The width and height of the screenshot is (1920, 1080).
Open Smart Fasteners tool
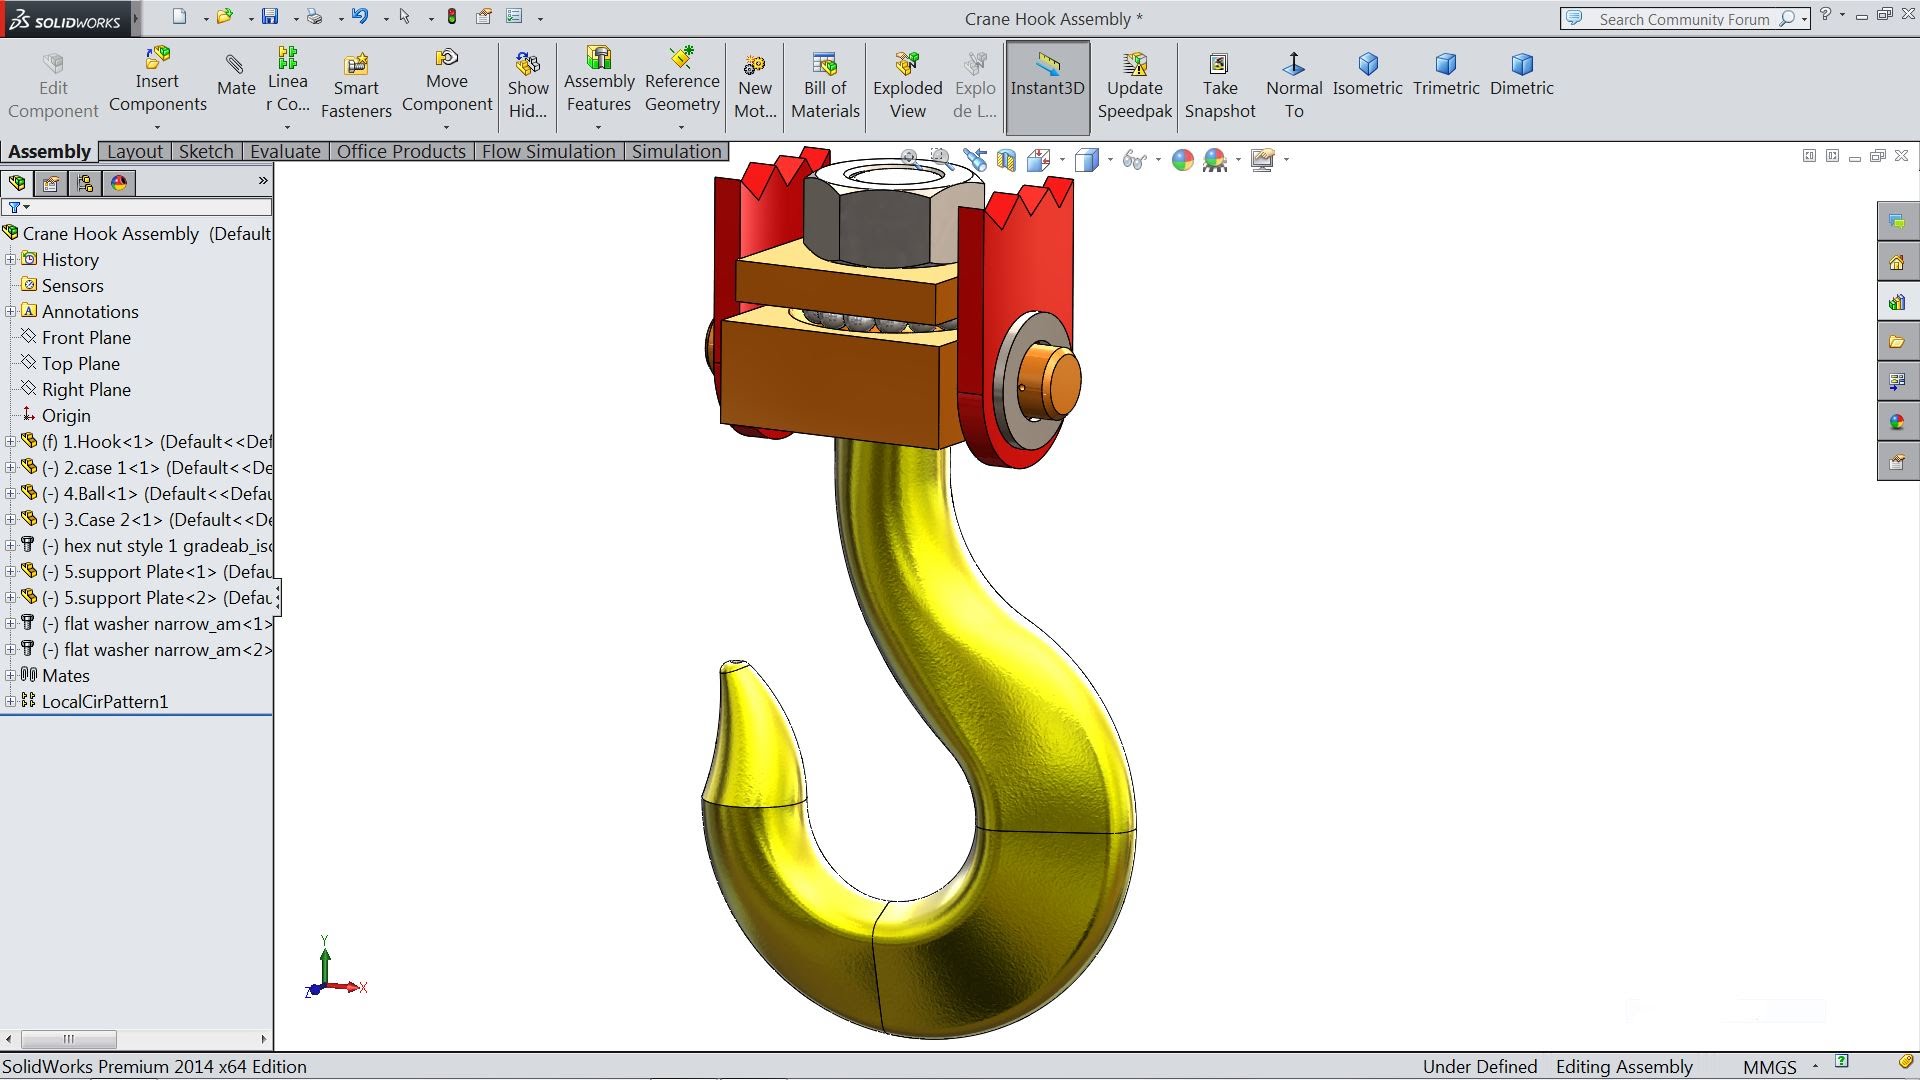(x=356, y=87)
